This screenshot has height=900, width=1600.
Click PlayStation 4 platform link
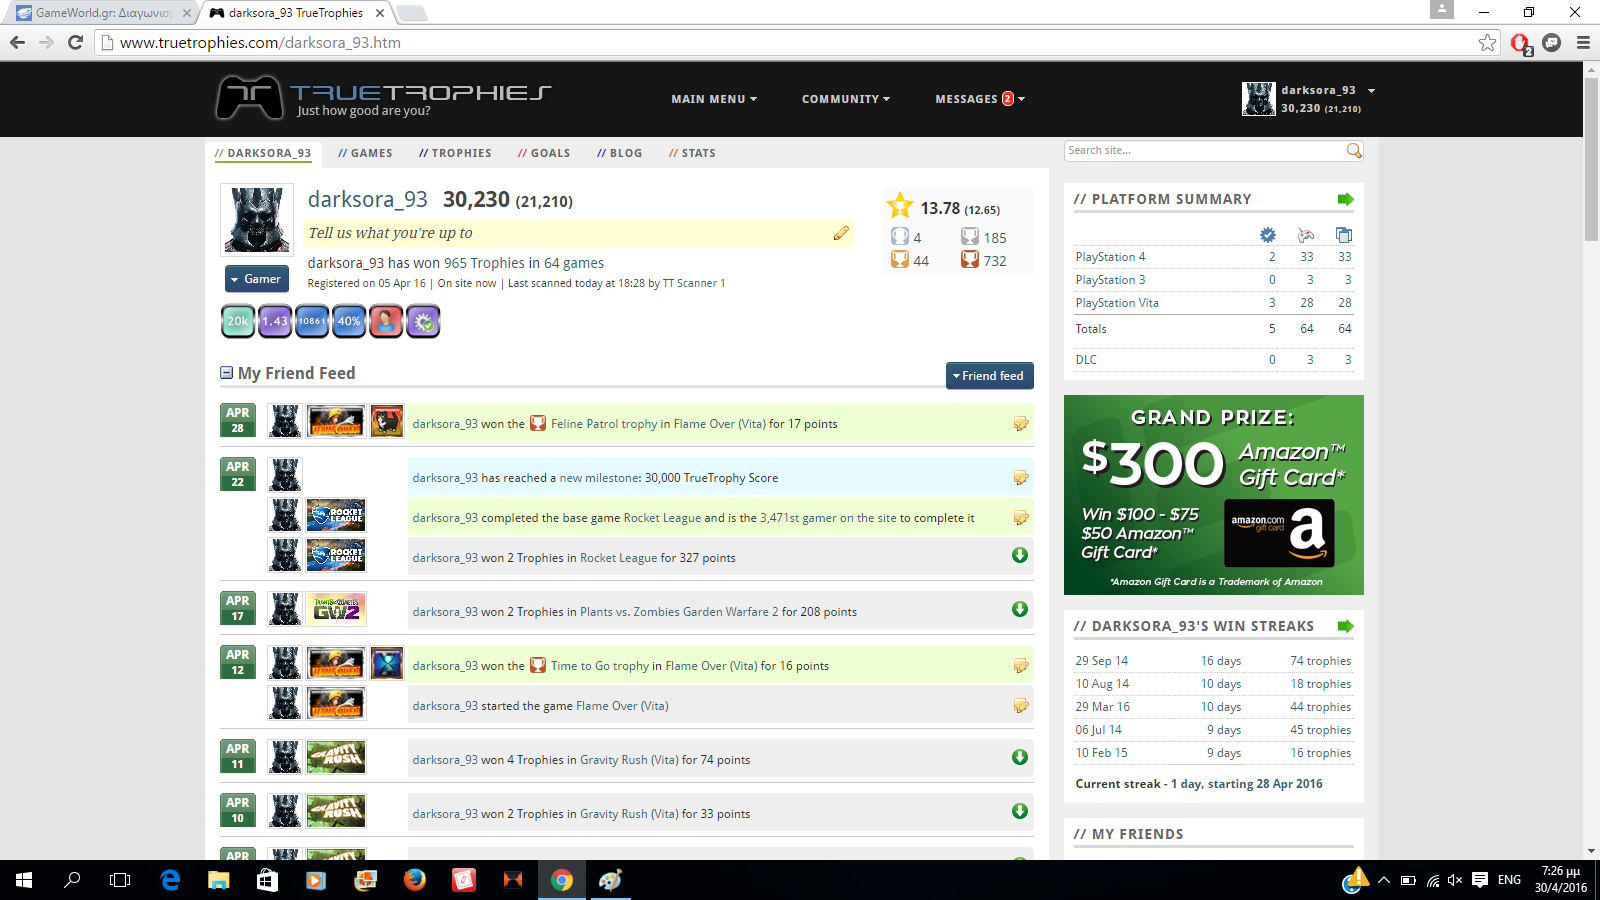[1110, 257]
